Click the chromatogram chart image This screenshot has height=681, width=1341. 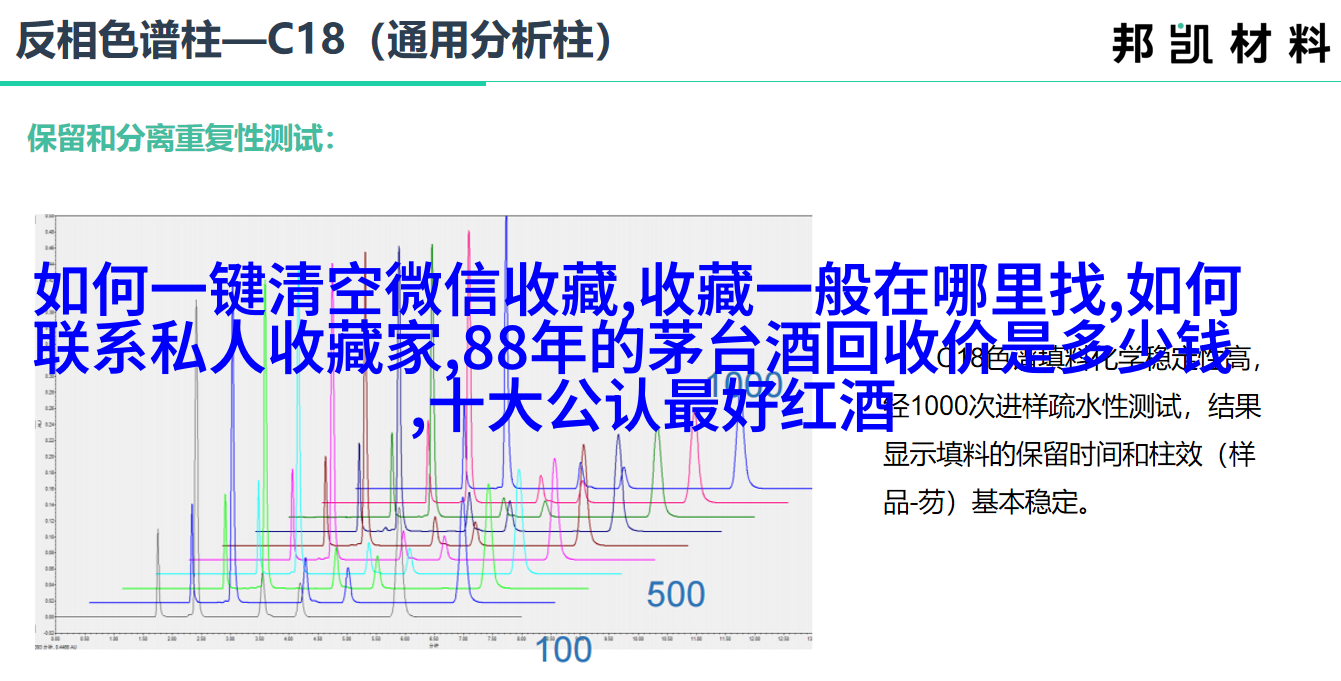click(423, 431)
